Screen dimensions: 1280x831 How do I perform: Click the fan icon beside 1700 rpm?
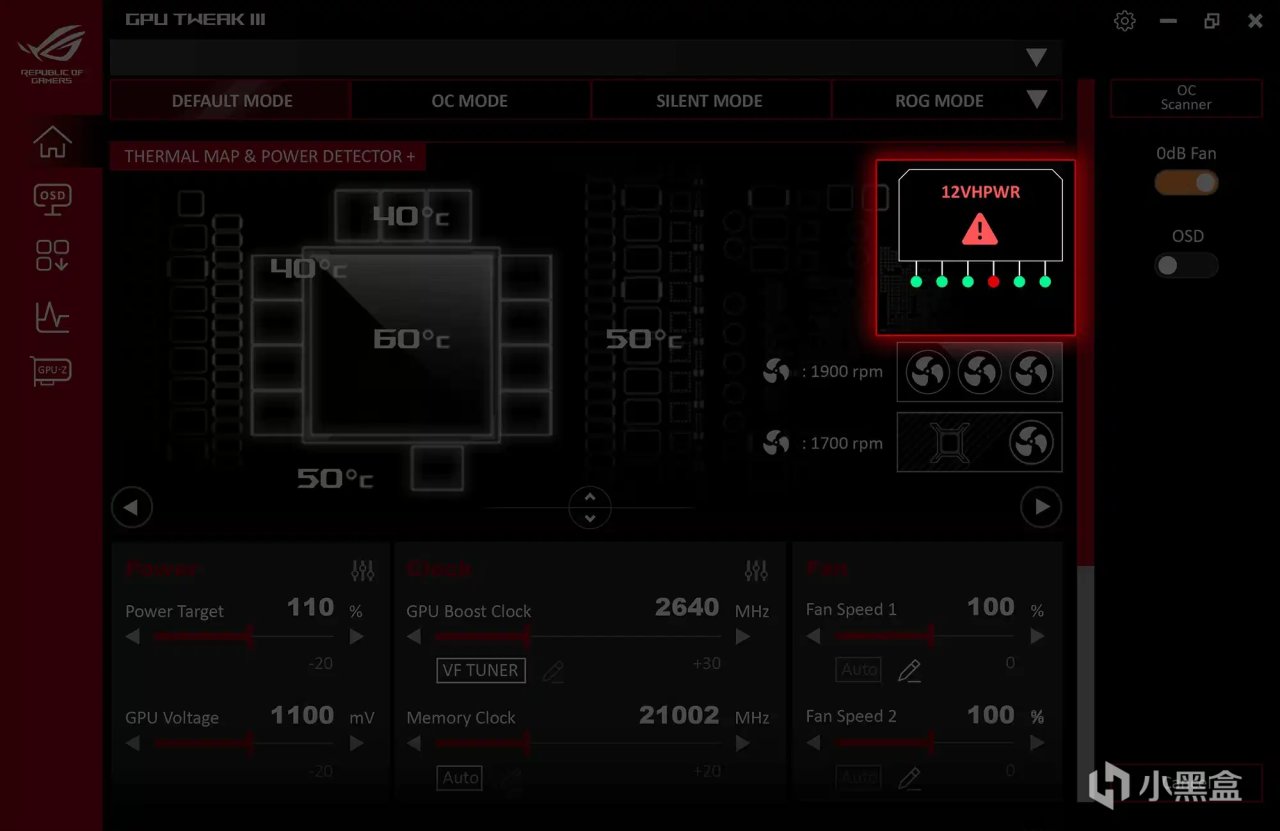point(776,442)
